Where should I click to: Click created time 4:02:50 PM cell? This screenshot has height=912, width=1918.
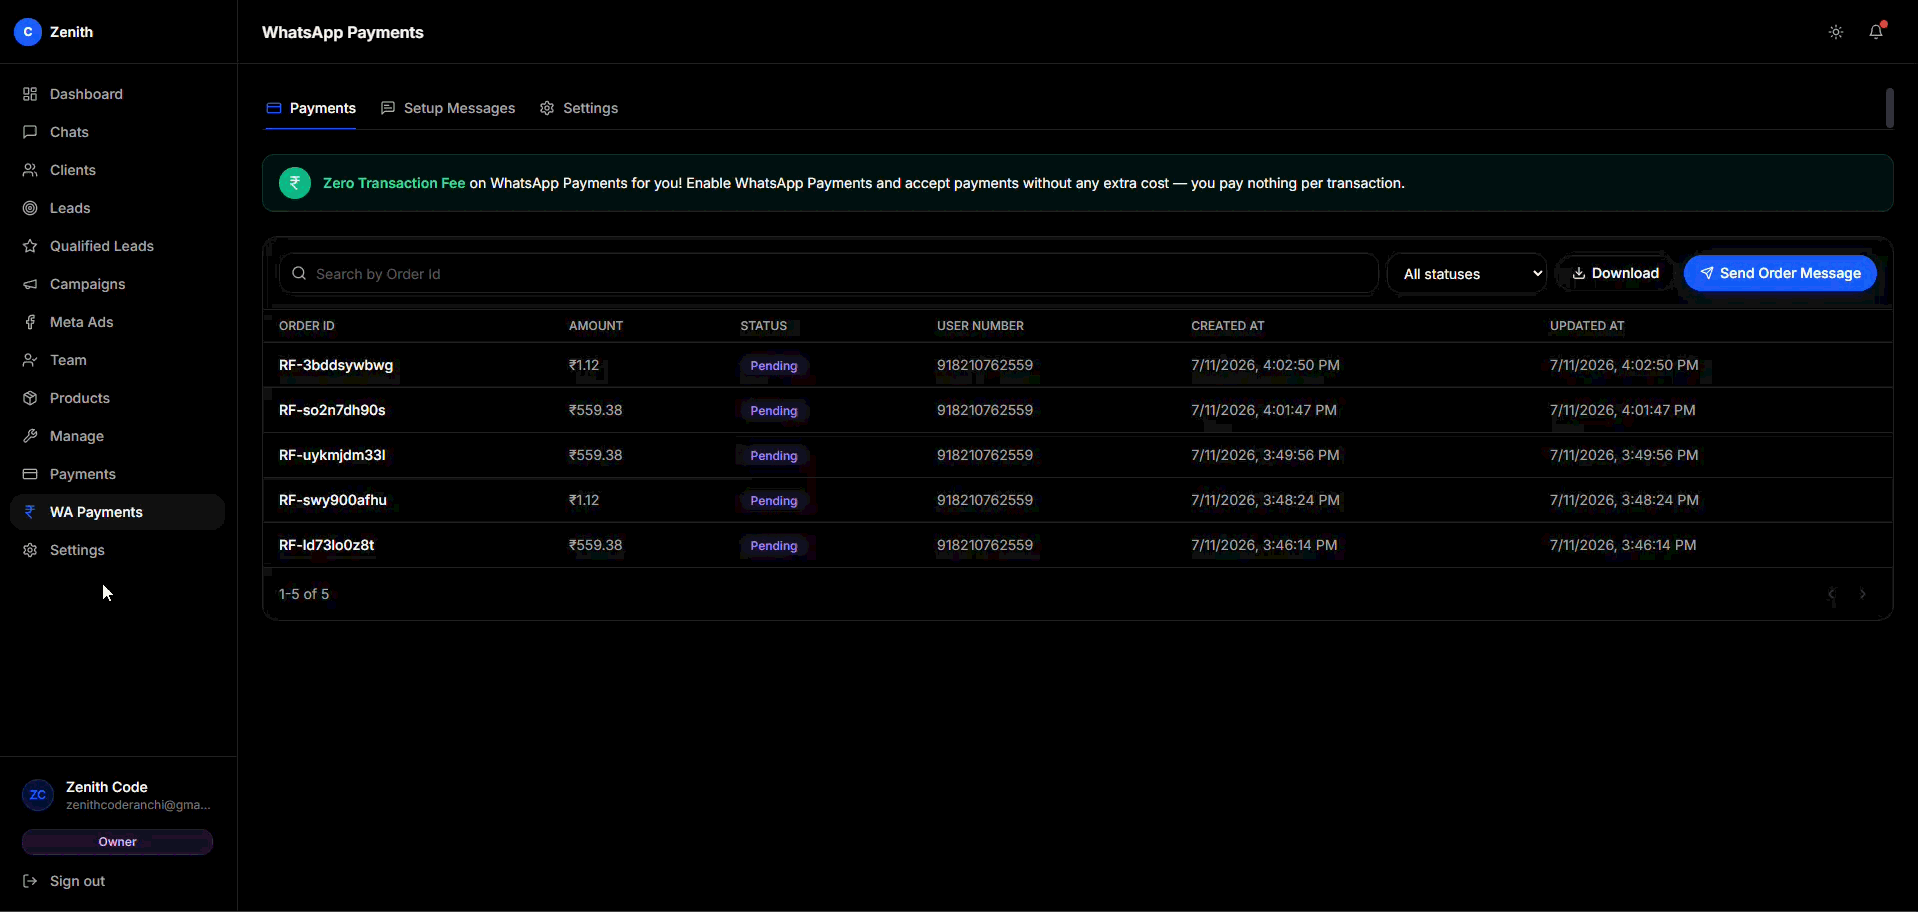1265,365
